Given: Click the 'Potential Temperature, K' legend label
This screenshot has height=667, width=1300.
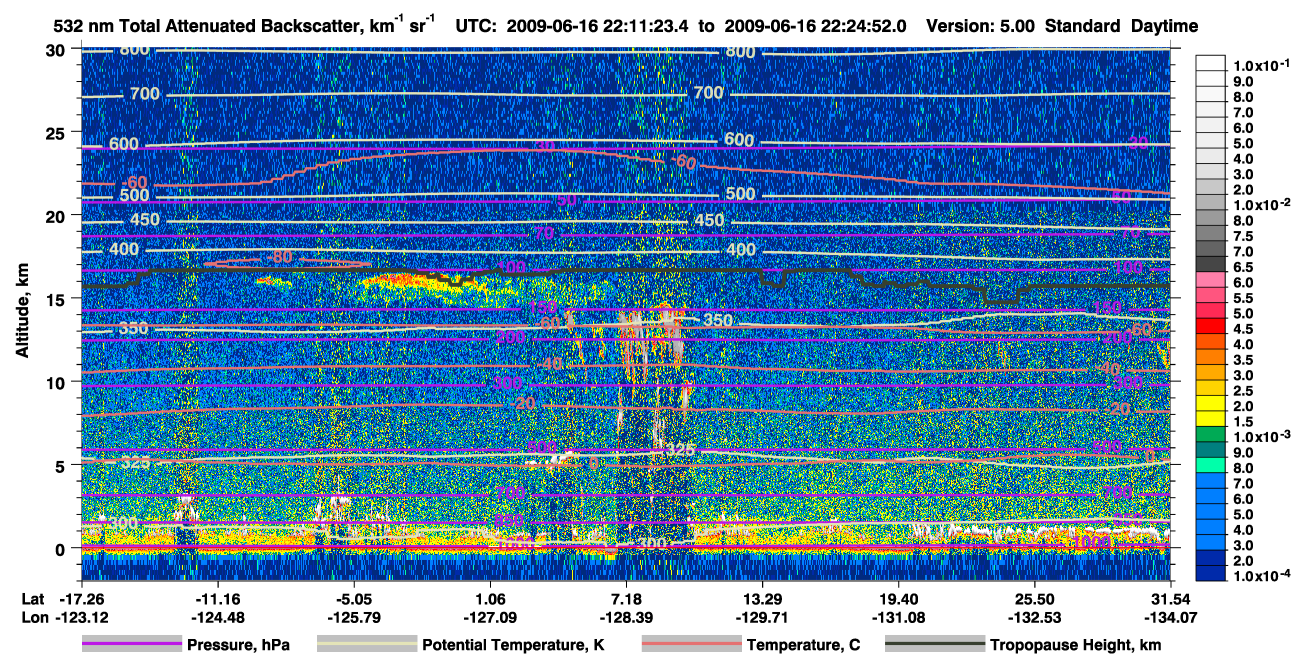Looking at the screenshot, I should [513, 646].
